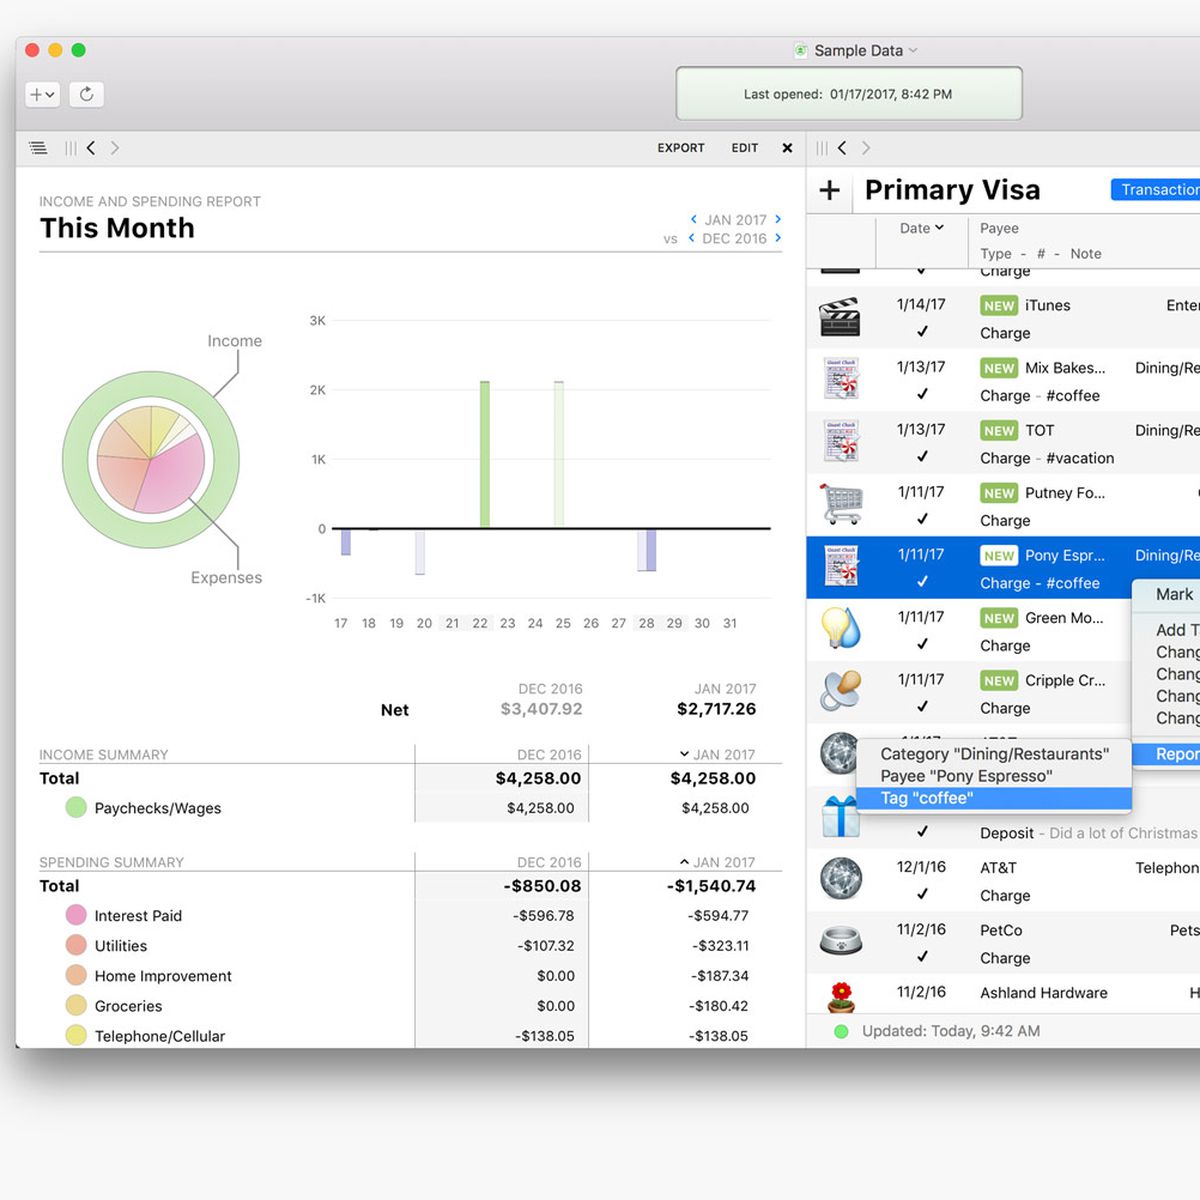Click the refresh icon in the toolbar
Image resolution: width=1200 pixels, height=1200 pixels.
coord(87,94)
